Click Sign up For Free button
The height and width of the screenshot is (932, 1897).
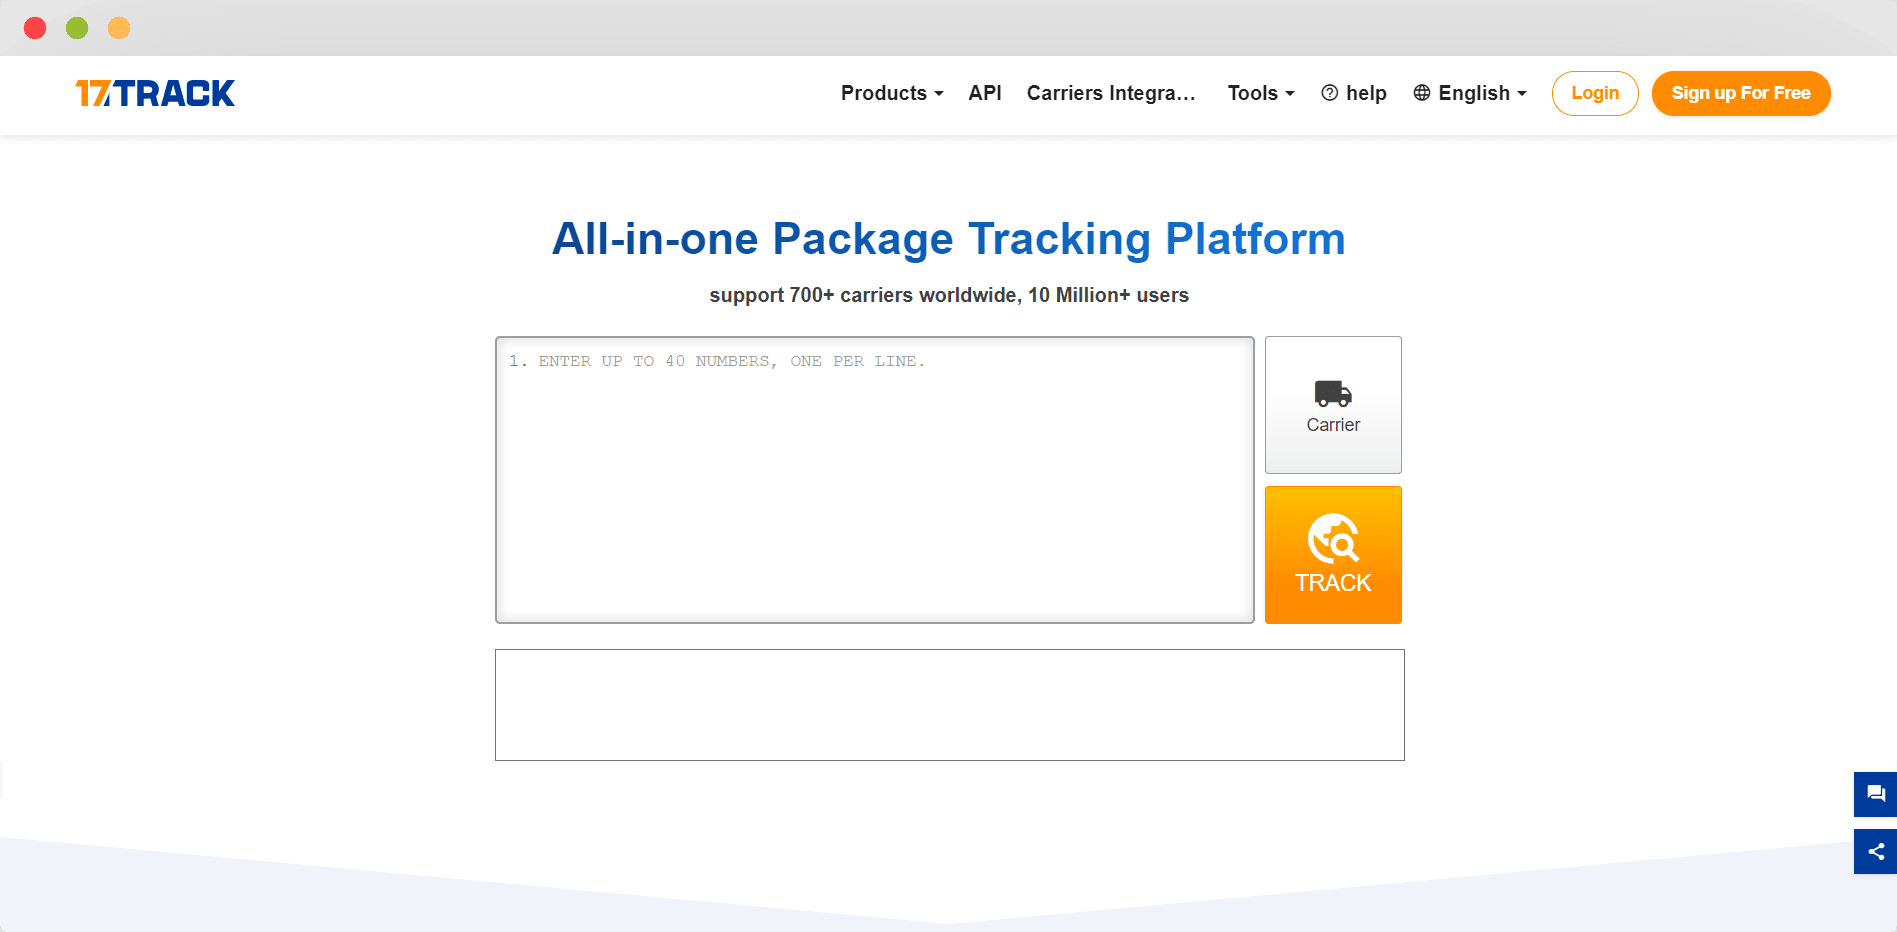click(1741, 93)
